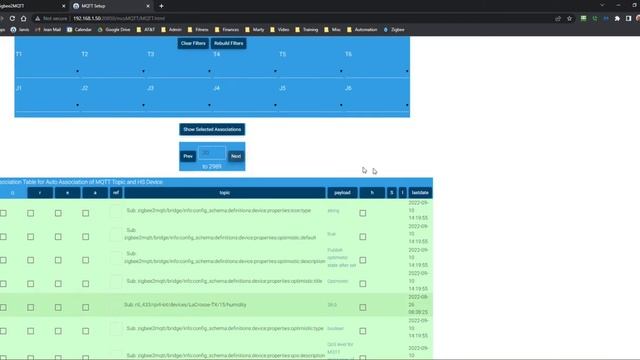Screen dimensions: 640x360
Task: Open the Misc bookmark folder
Action: point(332,29)
